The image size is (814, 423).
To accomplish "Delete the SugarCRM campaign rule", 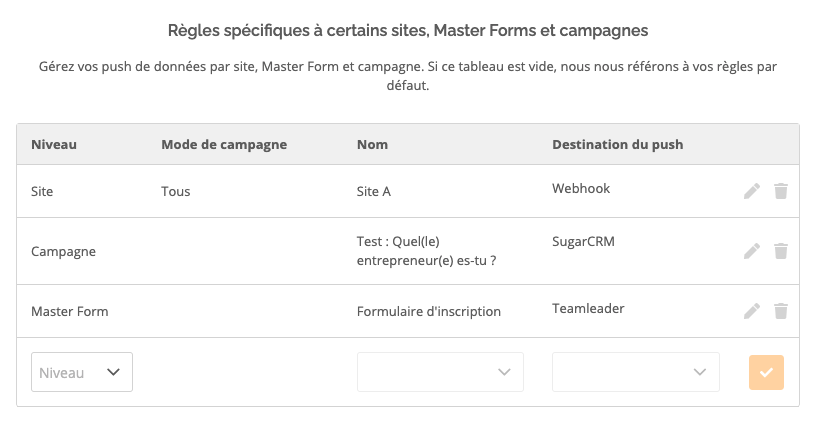I will tap(781, 251).
